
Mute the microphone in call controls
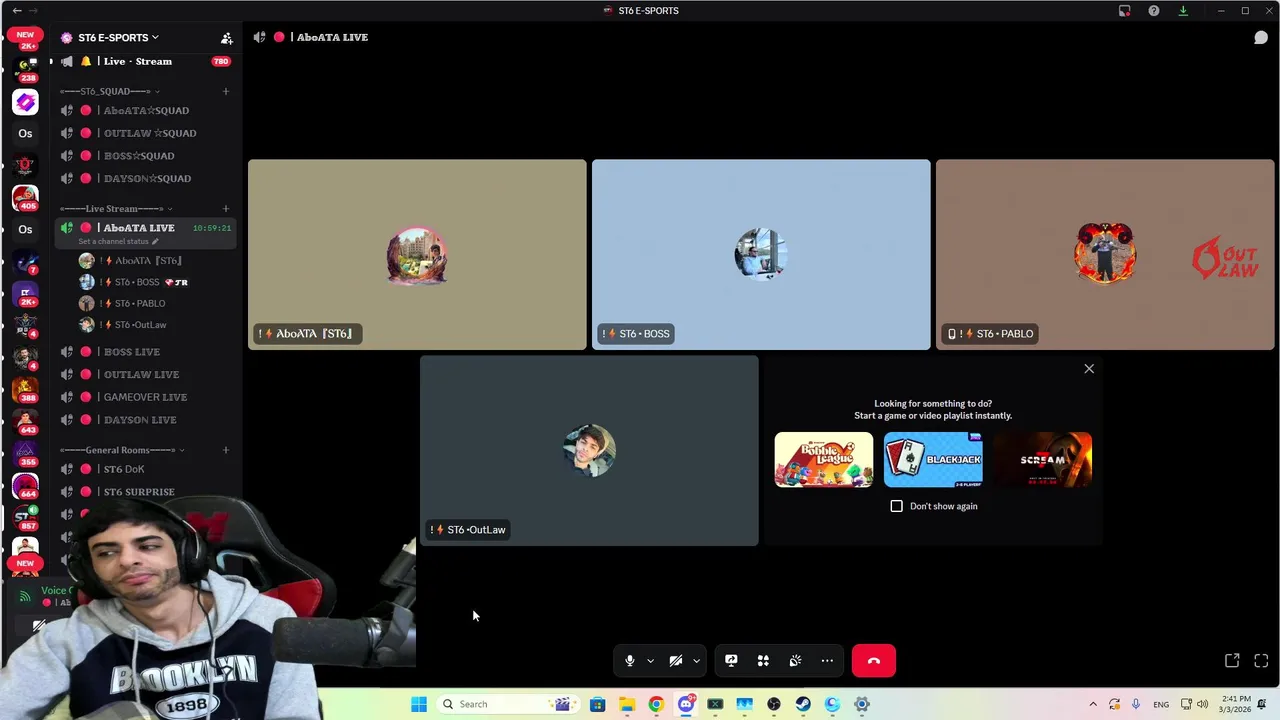pyautogui.click(x=629, y=661)
